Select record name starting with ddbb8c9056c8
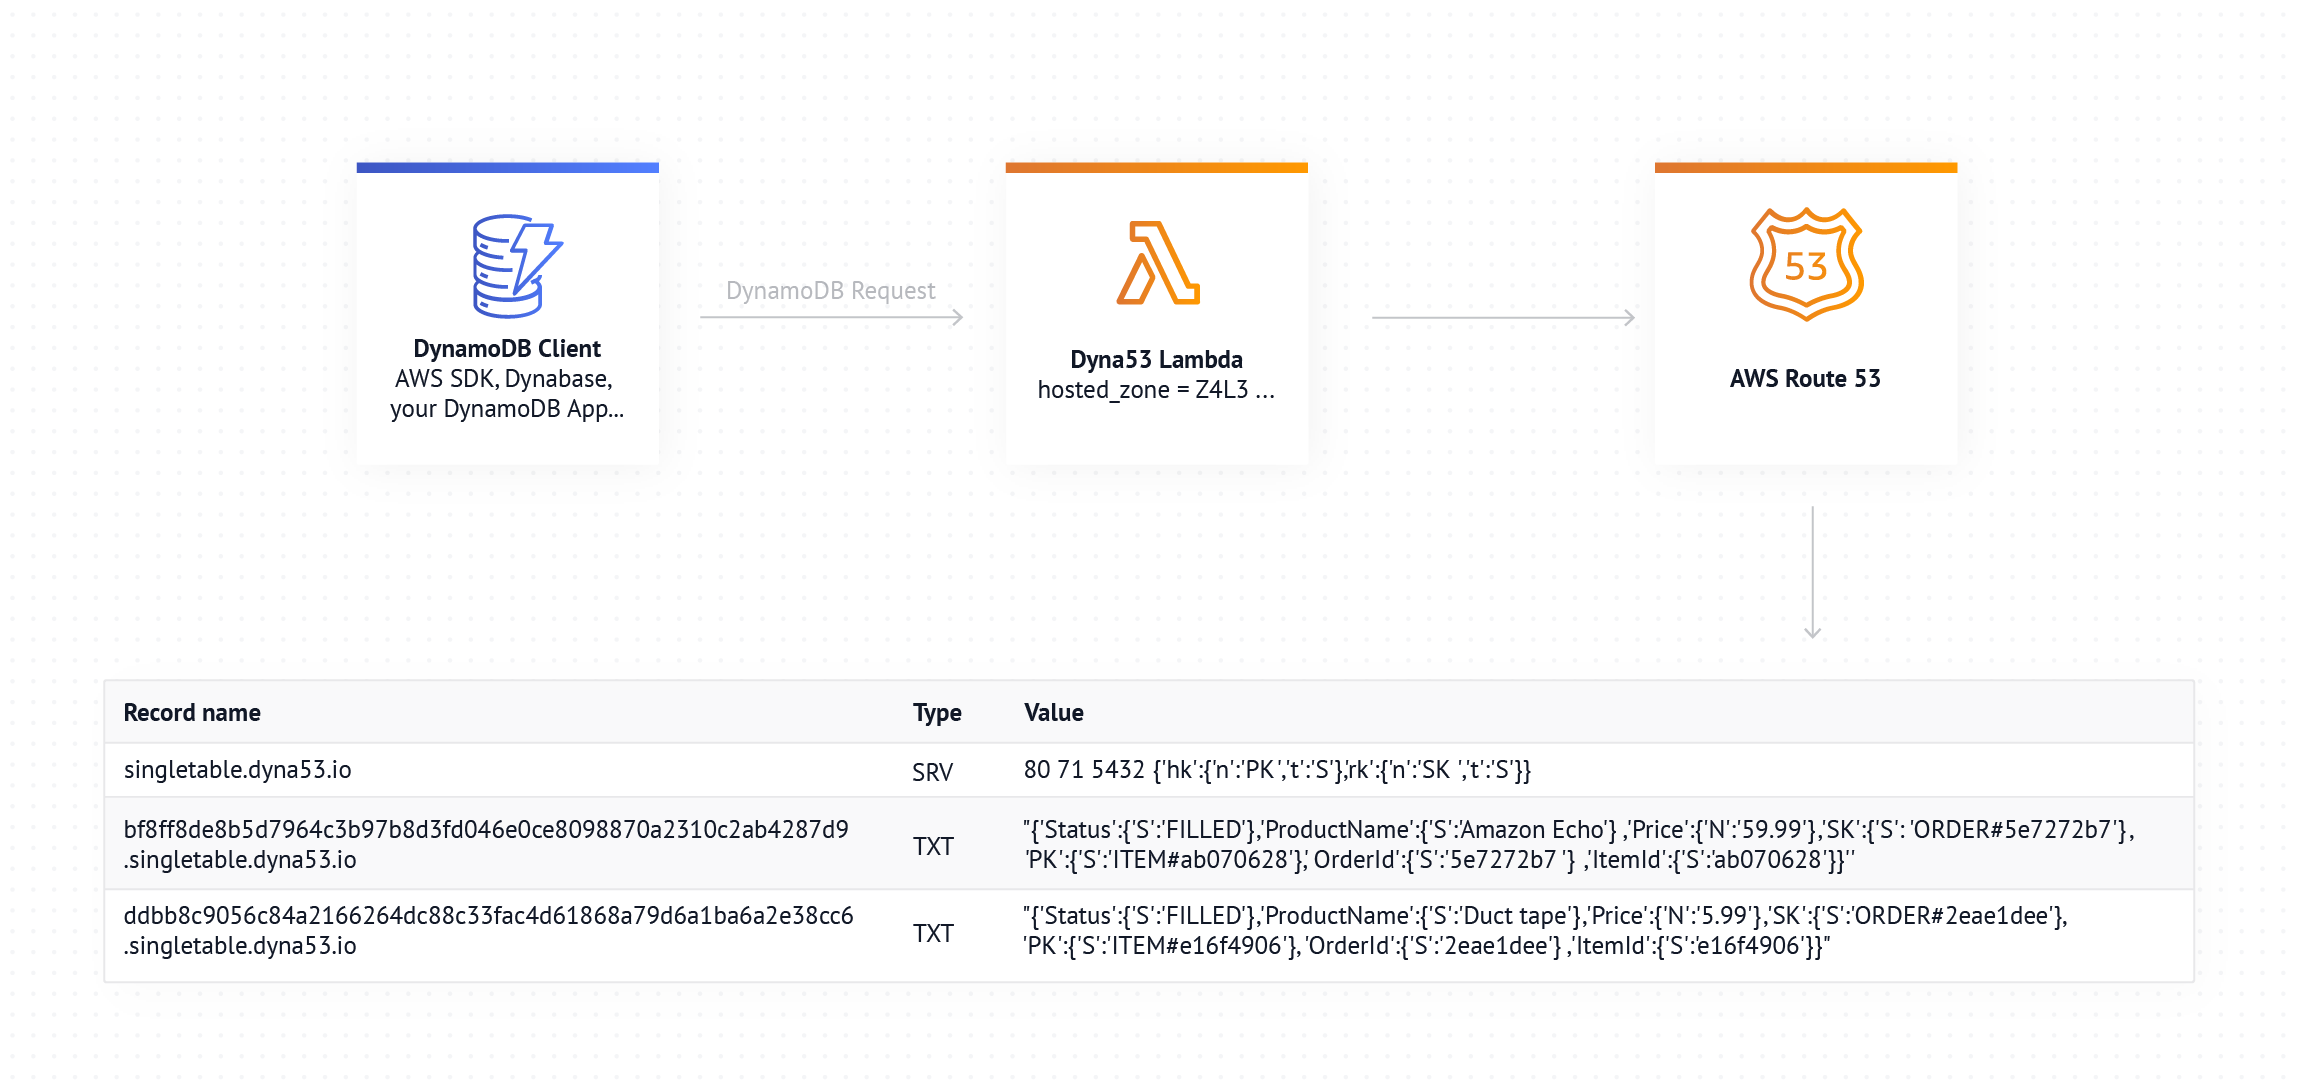Image resolution: width=2303 pixels, height=1090 pixels. (x=488, y=931)
